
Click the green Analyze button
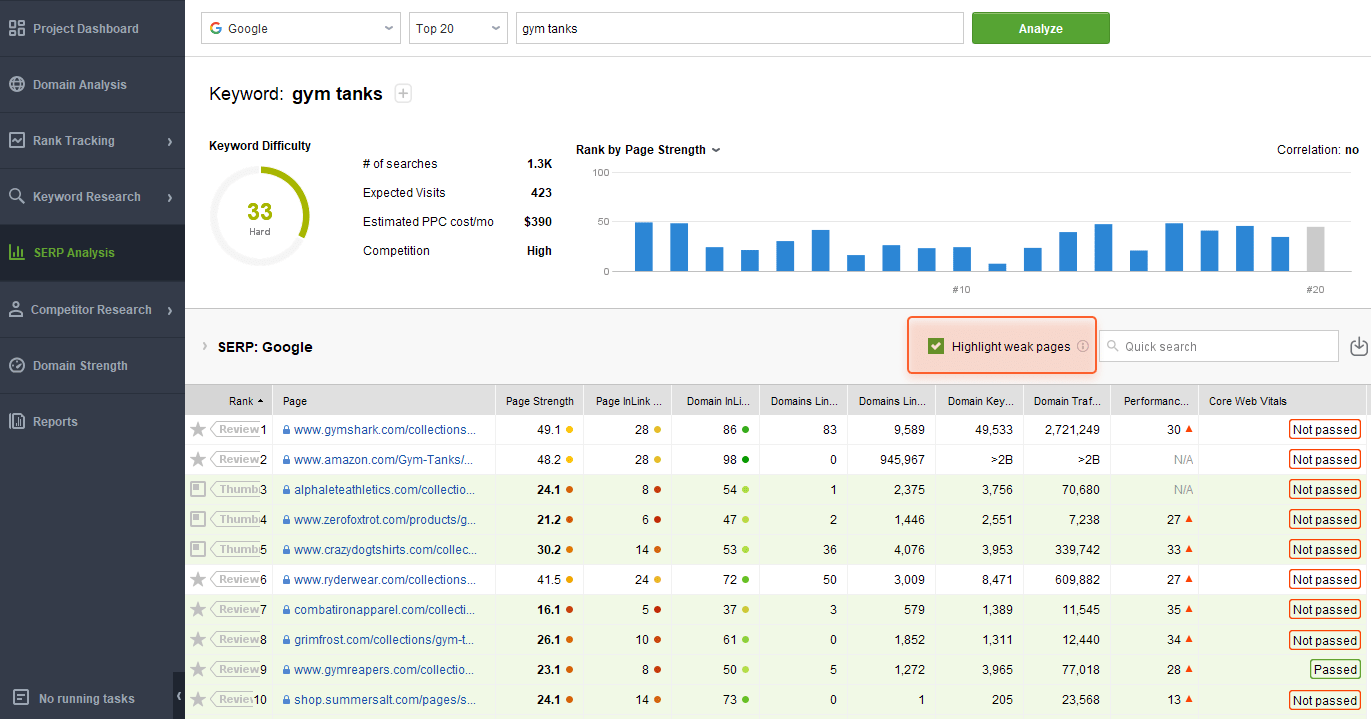point(1040,28)
